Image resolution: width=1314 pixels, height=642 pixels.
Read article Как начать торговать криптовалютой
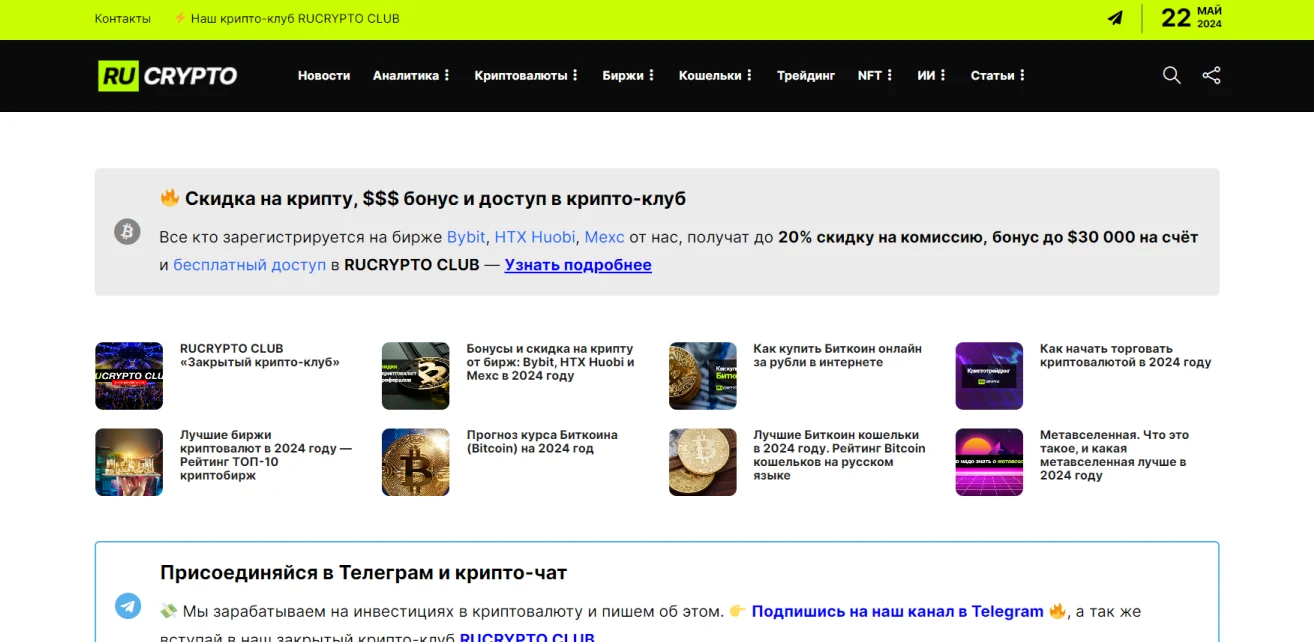click(1126, 356)
